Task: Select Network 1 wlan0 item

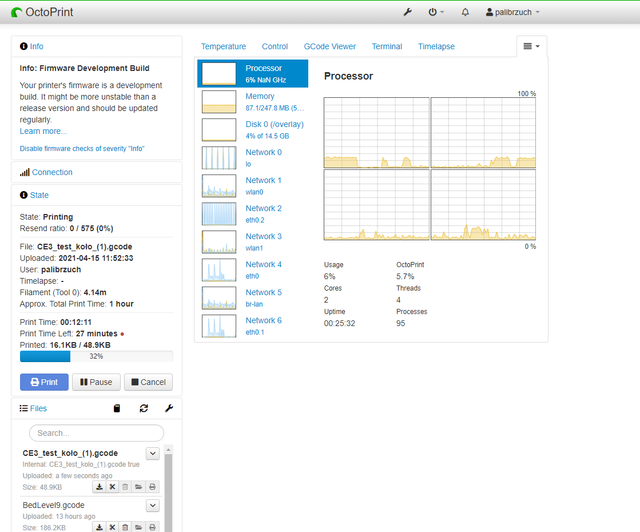Action: 253,186
